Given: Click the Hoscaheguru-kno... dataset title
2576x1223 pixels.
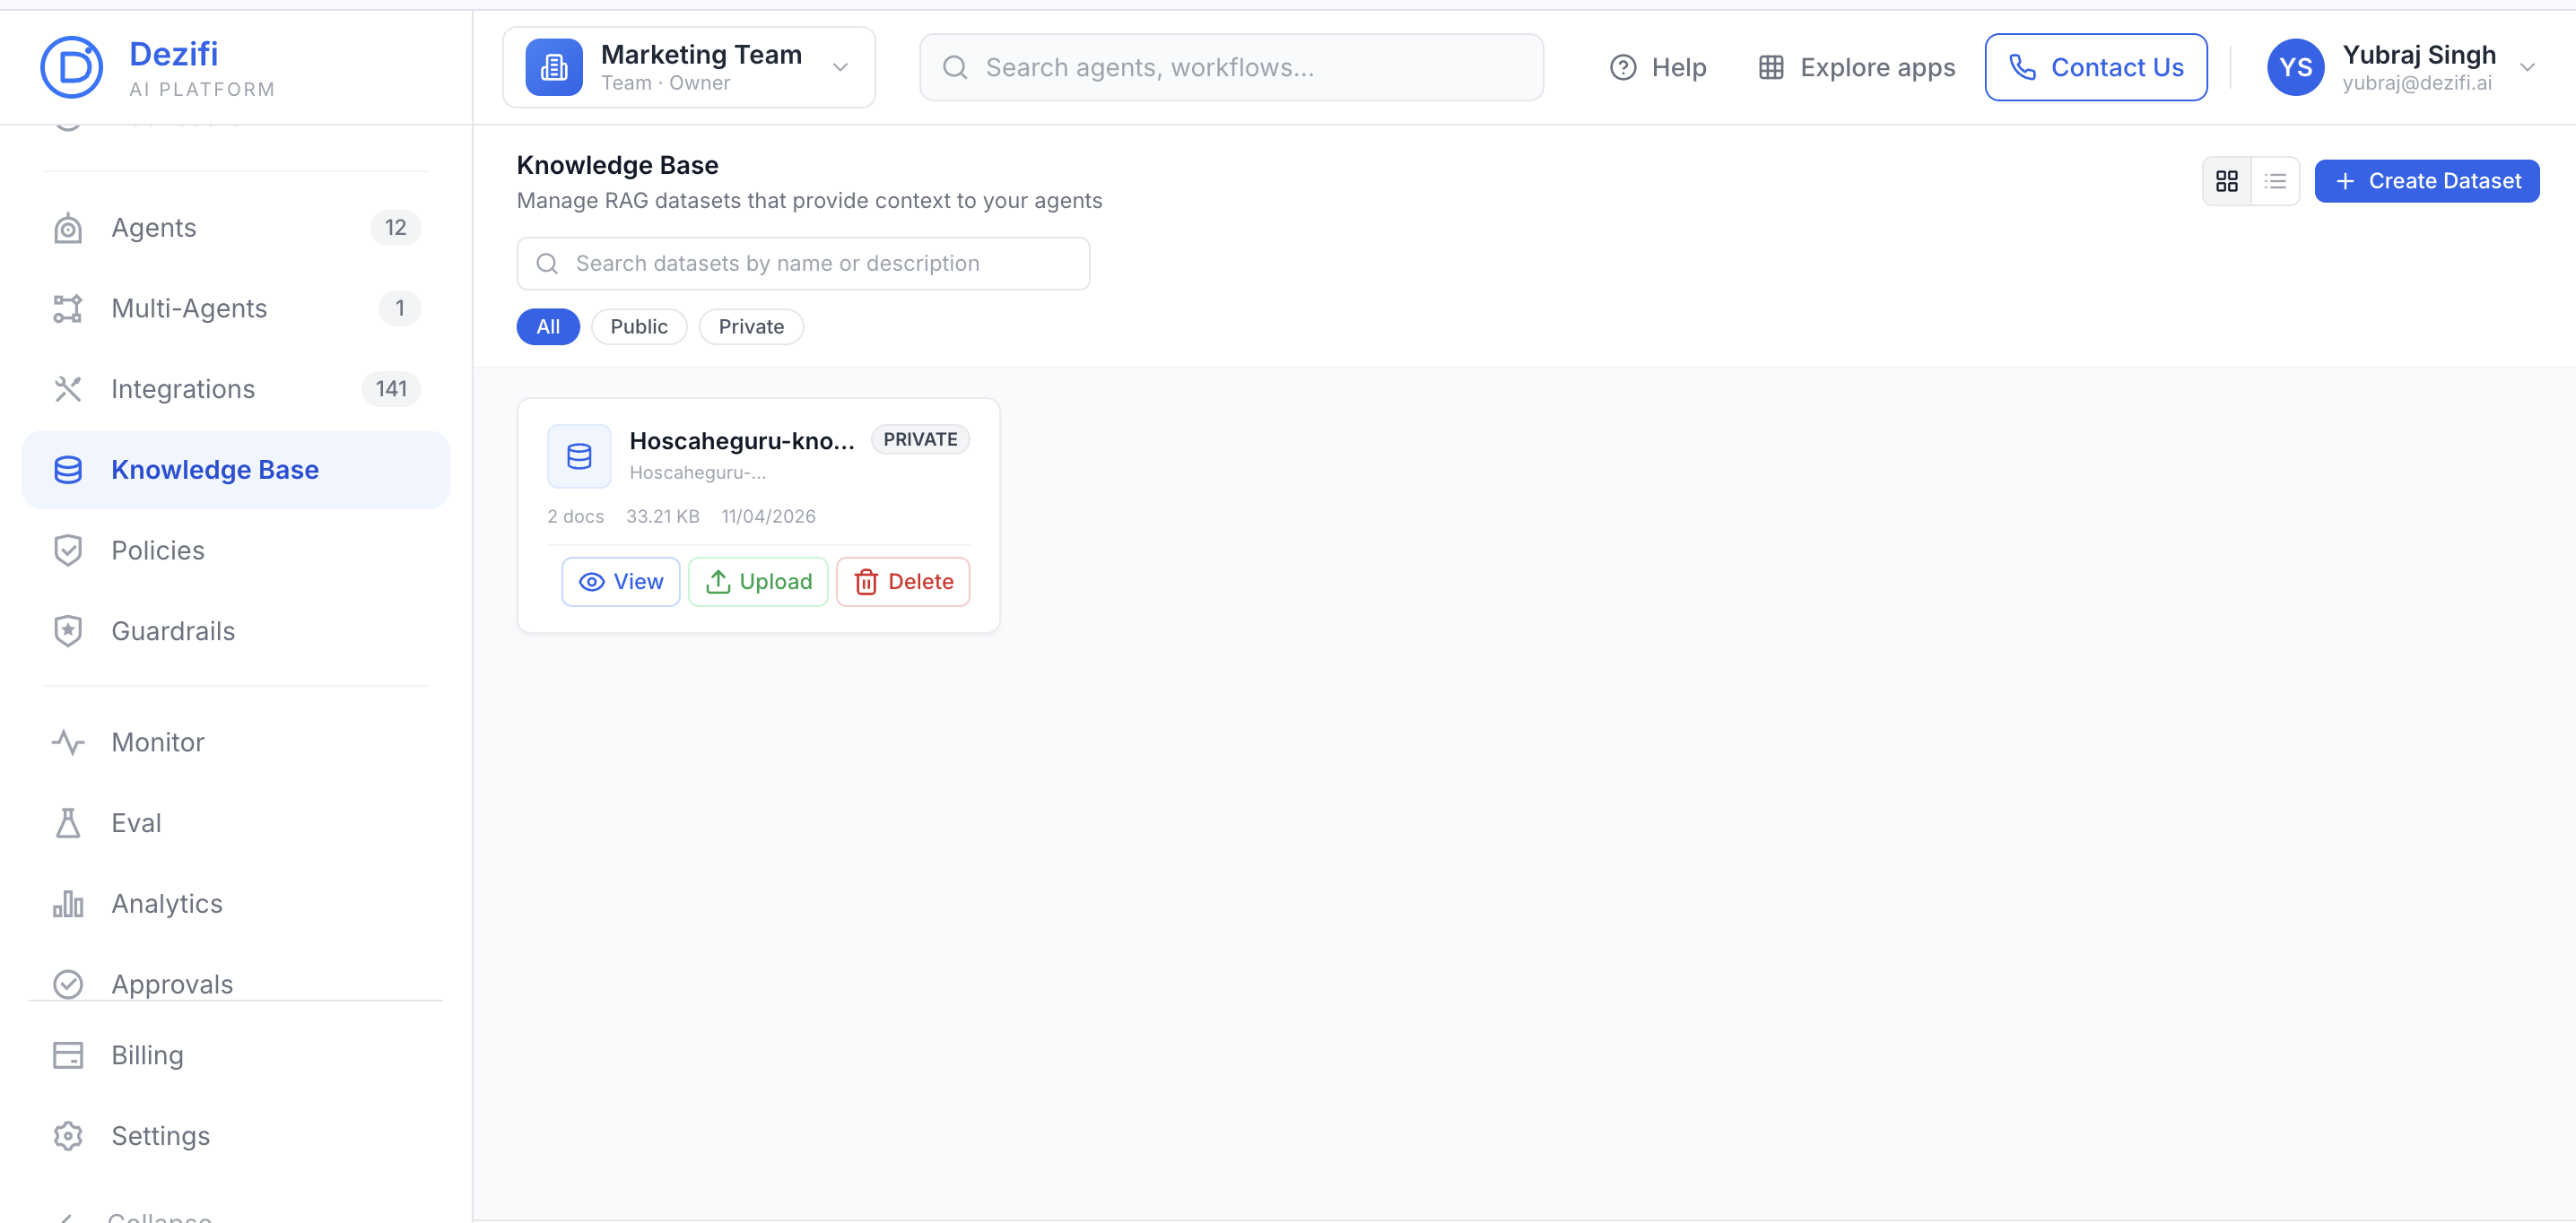Looking at the screenshot, I should point(742,441).
